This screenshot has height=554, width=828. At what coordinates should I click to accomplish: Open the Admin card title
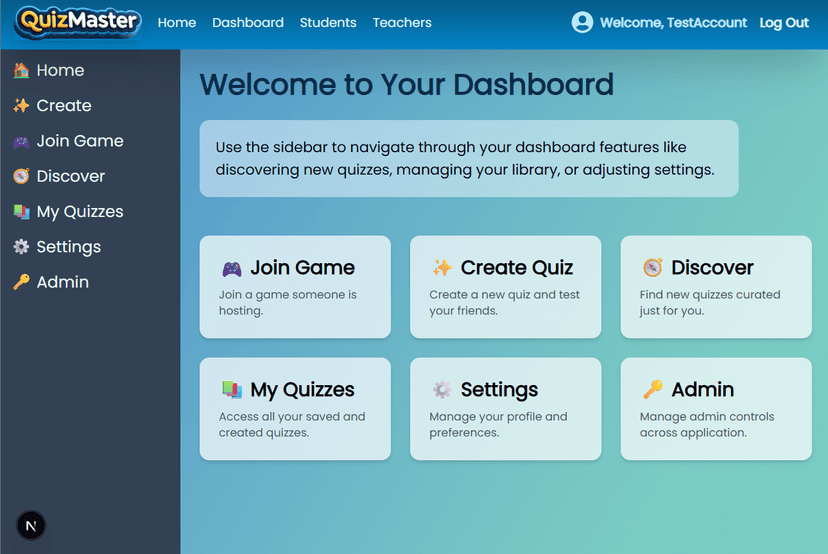click(x=702, y=390)
